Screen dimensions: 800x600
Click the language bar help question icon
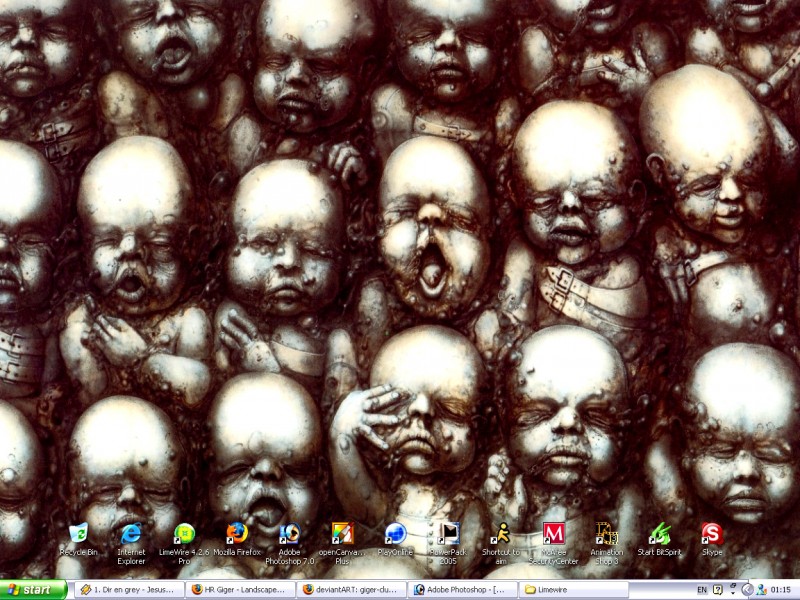pyautogui.click(x=717, y=590)
